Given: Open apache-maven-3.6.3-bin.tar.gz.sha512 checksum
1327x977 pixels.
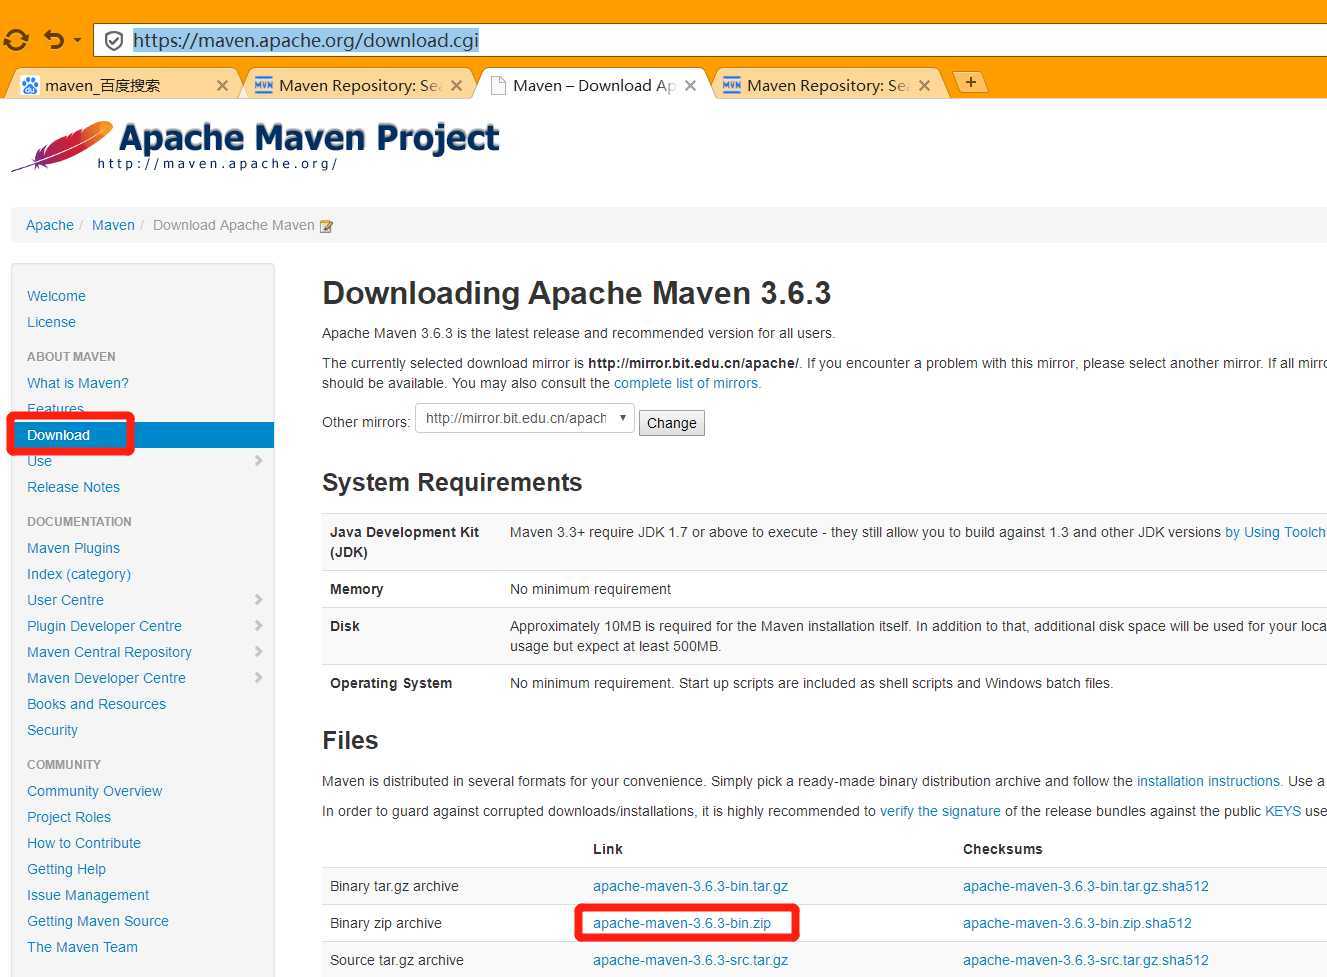Looking at the screenshot, I should coord(1086,886).
